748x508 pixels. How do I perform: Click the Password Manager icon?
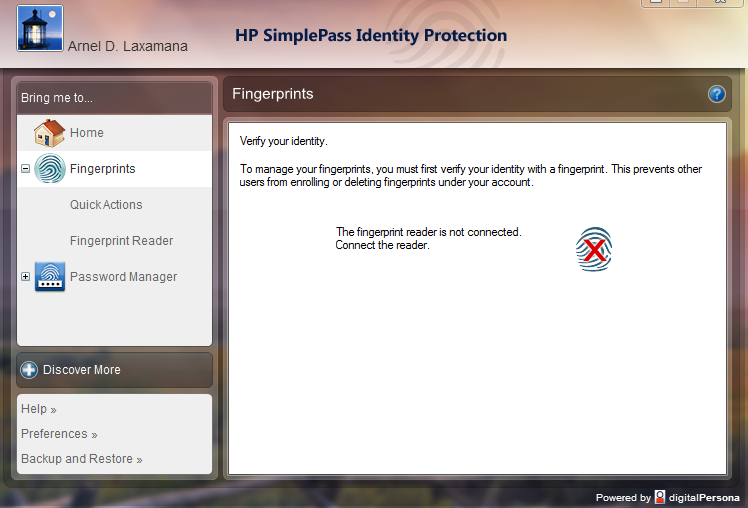(x=50, y=277)
